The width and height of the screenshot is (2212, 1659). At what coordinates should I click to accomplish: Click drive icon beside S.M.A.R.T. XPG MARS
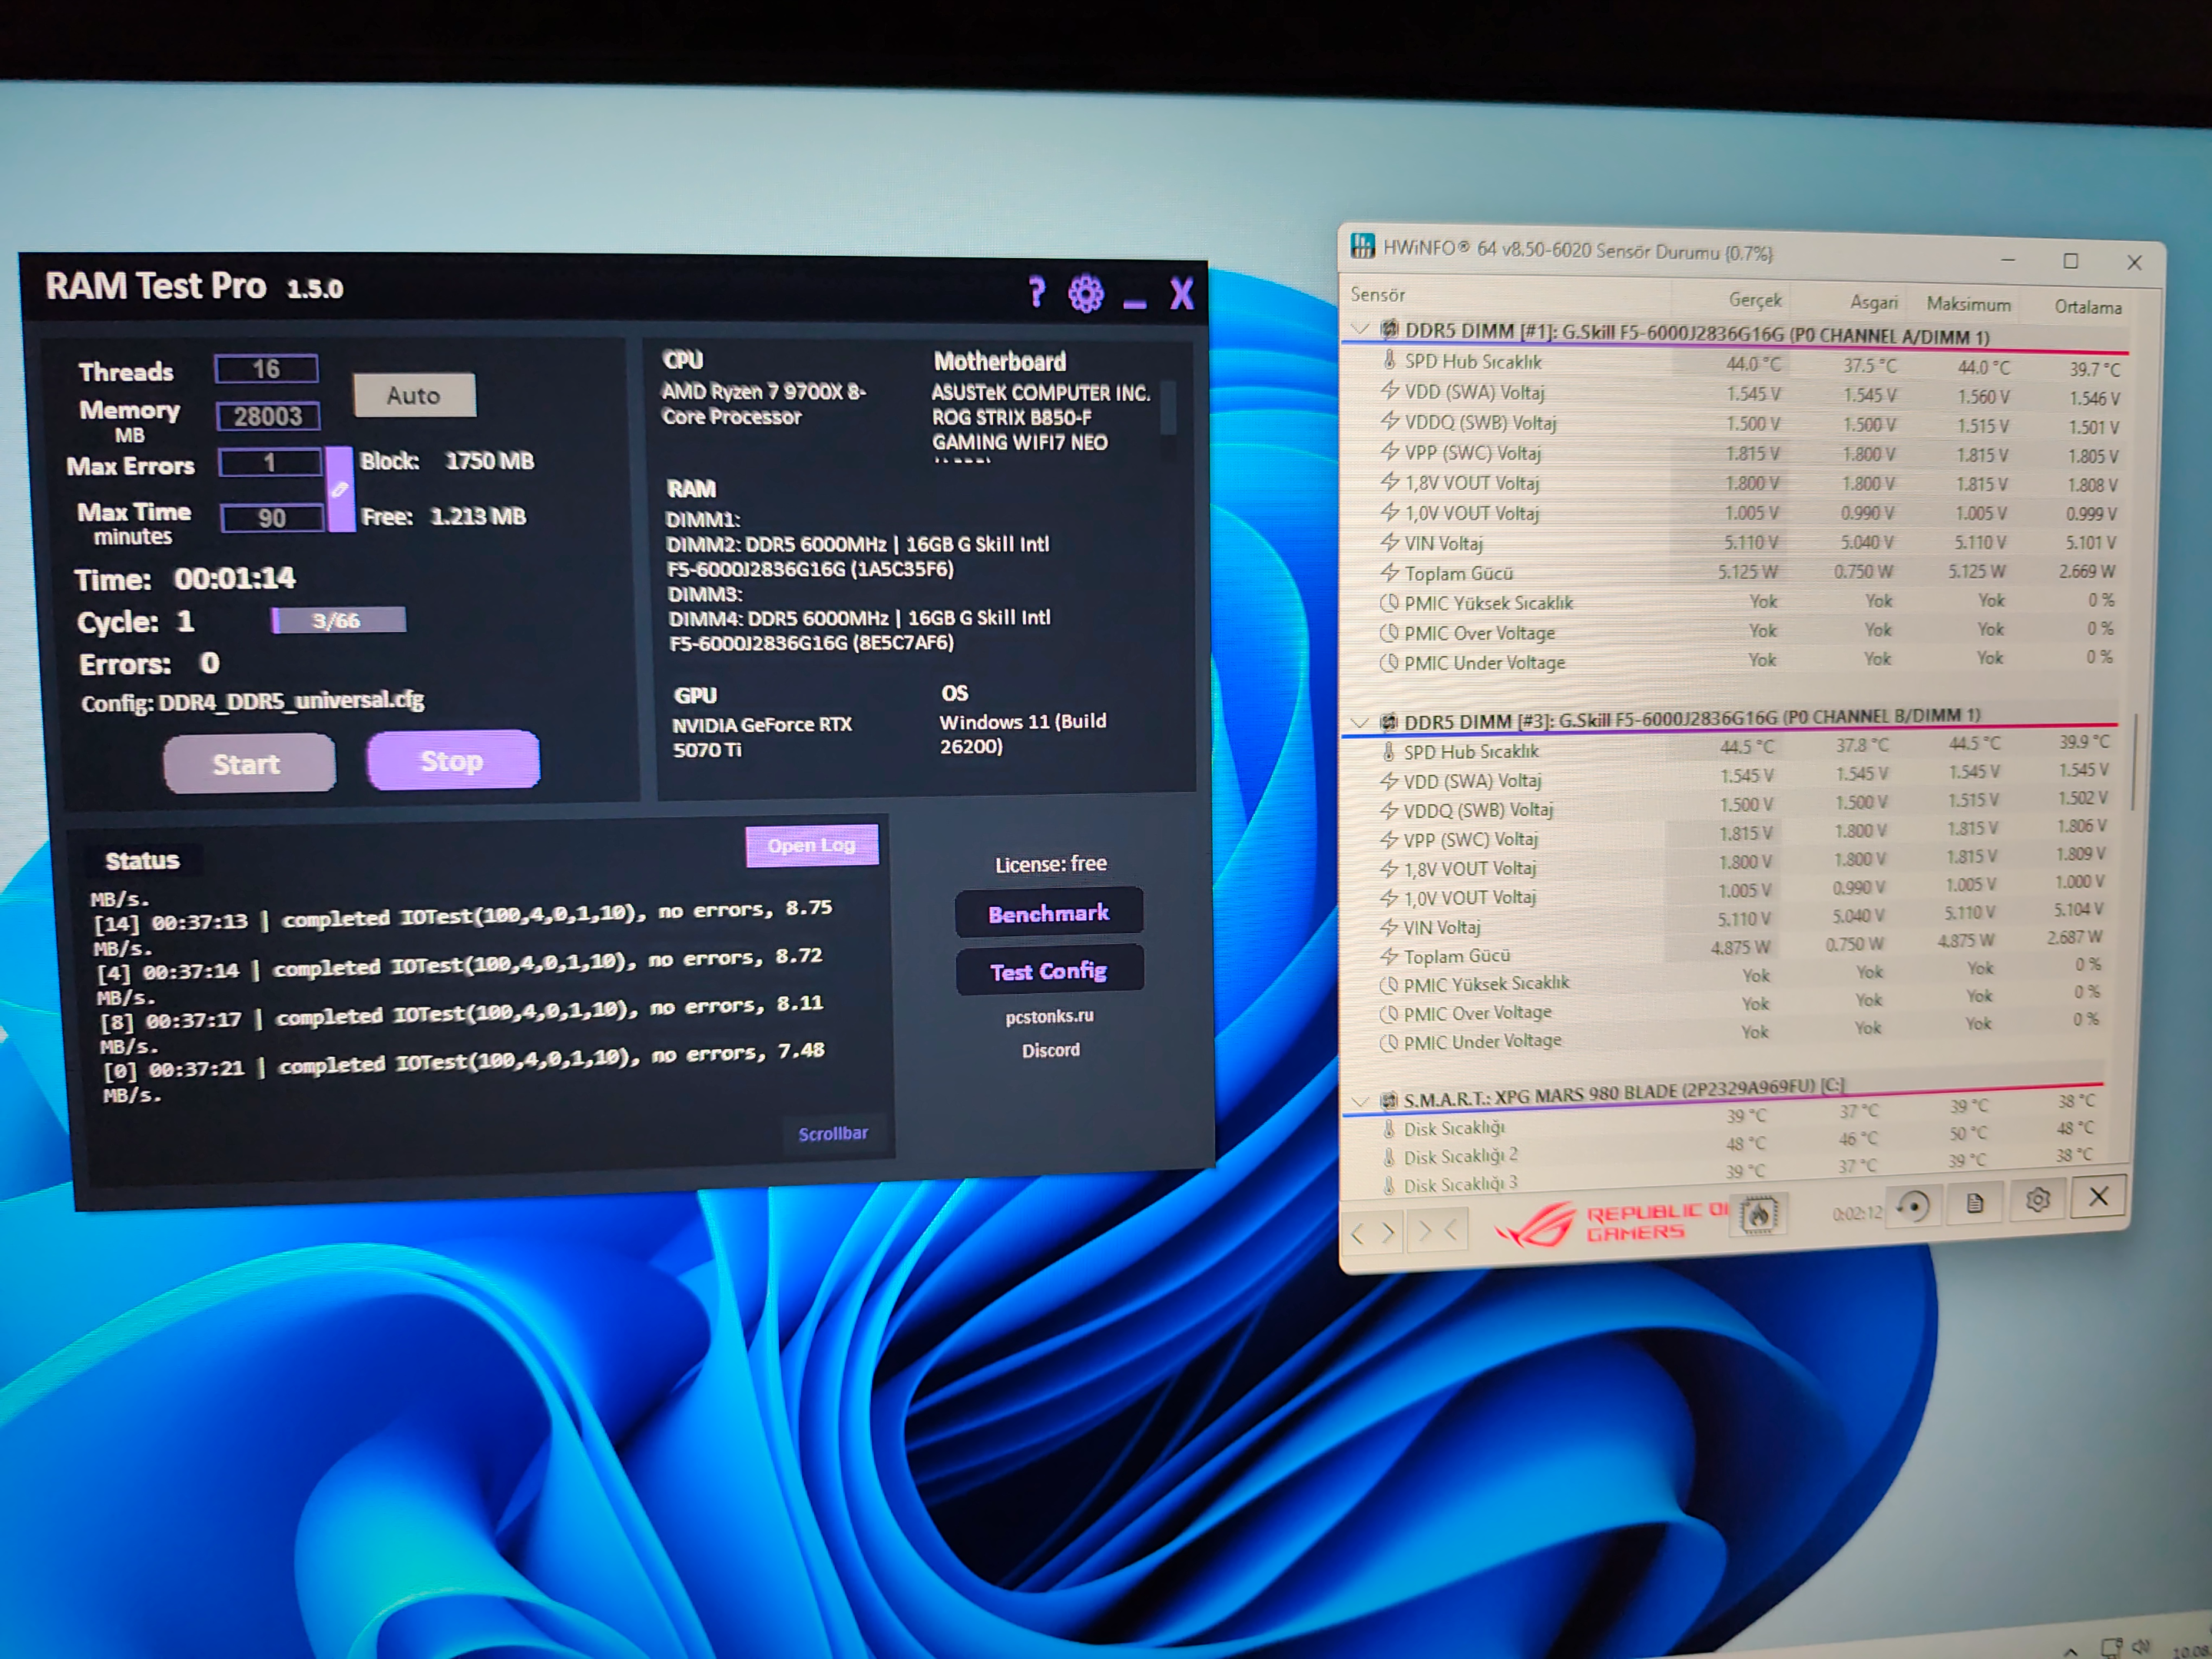tap(1388, 1100)
